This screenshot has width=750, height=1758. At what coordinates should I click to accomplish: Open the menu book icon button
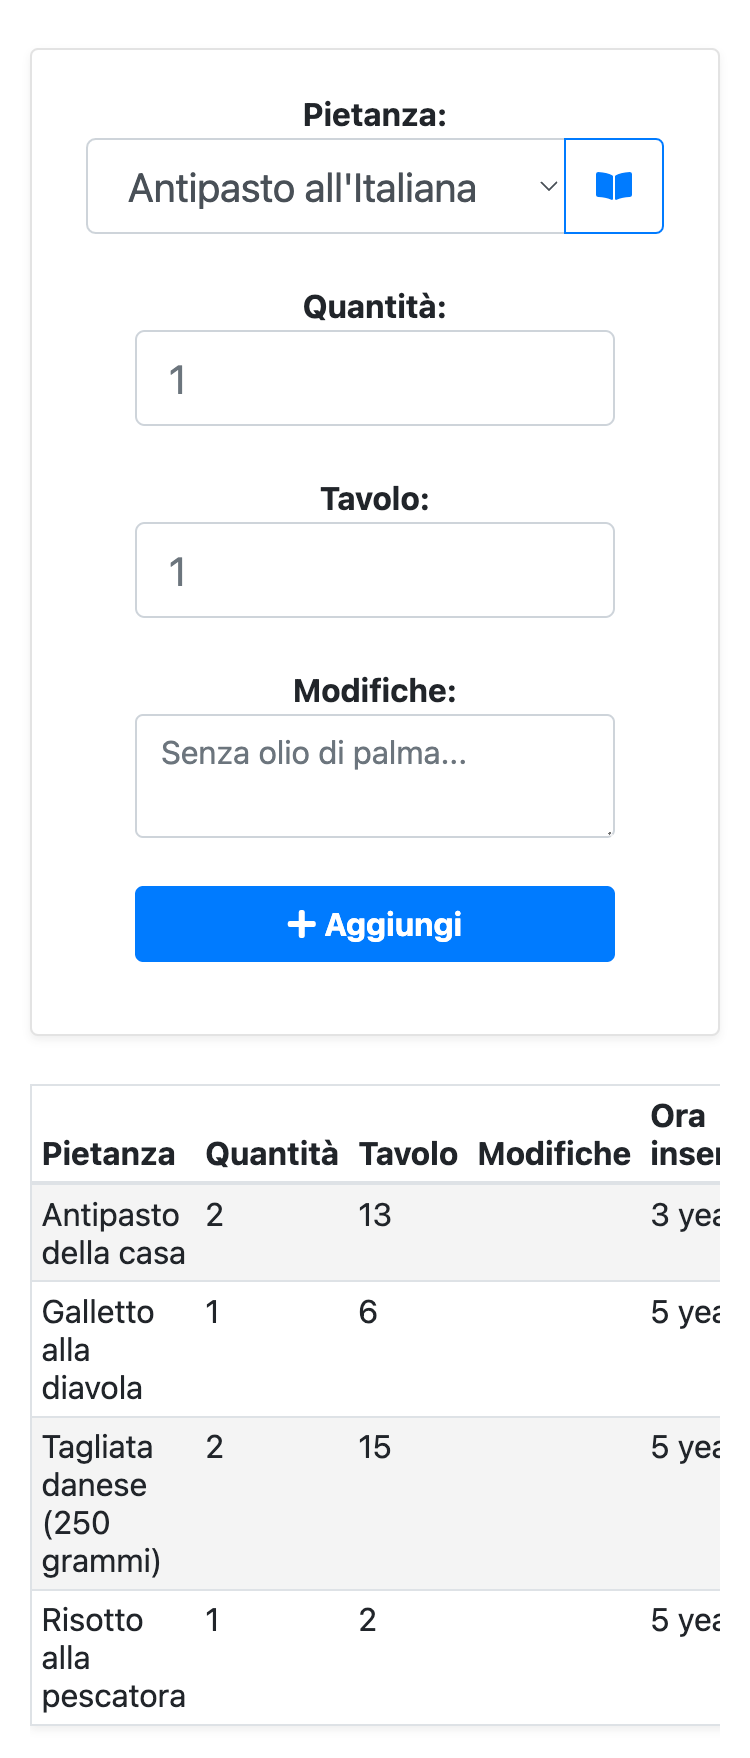coord(614,186)
